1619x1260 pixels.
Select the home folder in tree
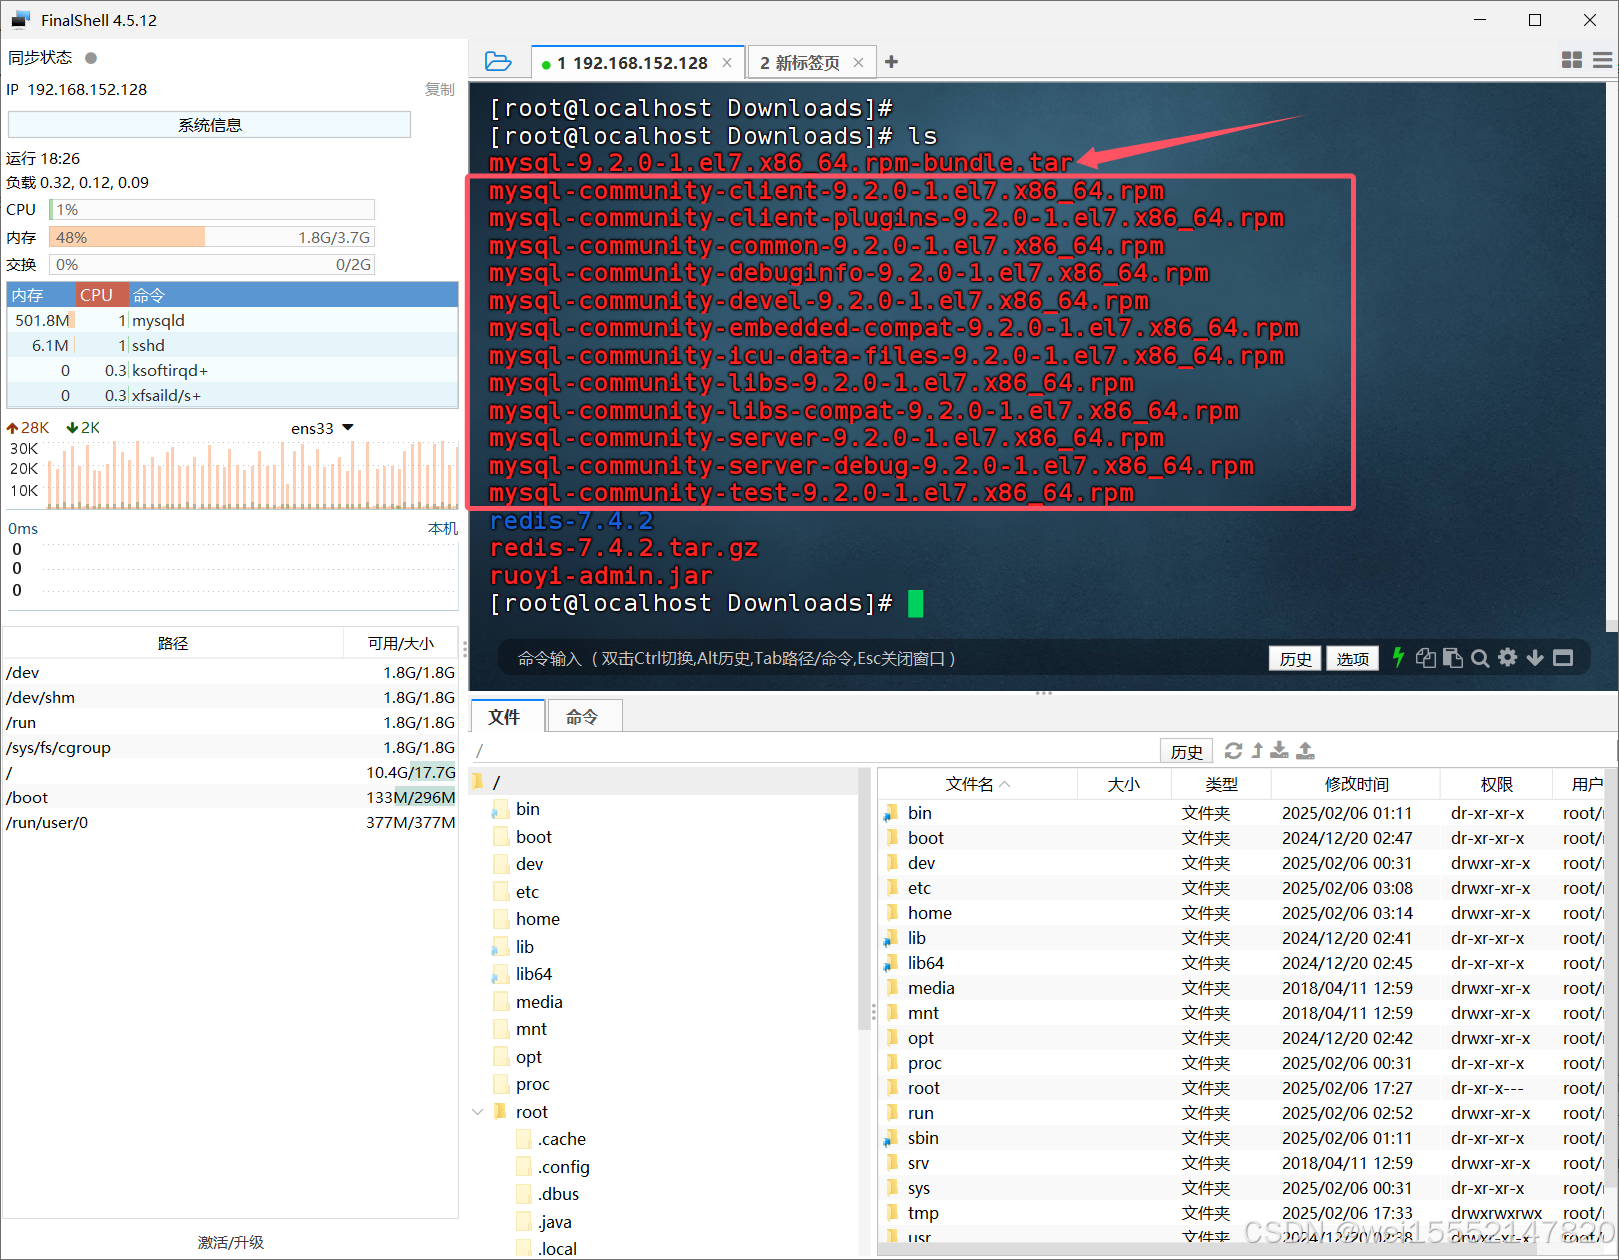coord(537,918)
